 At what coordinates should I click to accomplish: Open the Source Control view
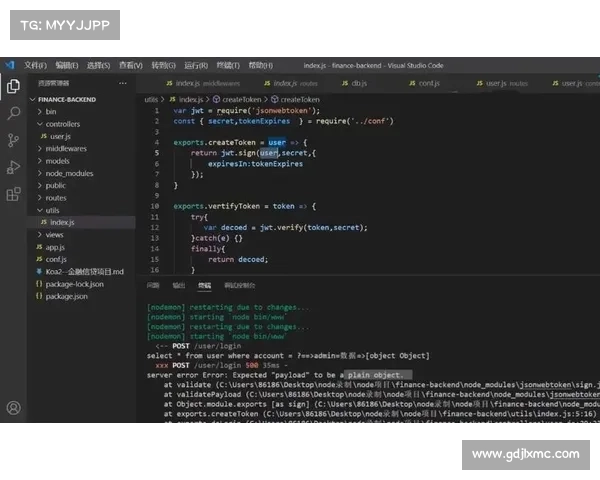[x=13, y=140]
